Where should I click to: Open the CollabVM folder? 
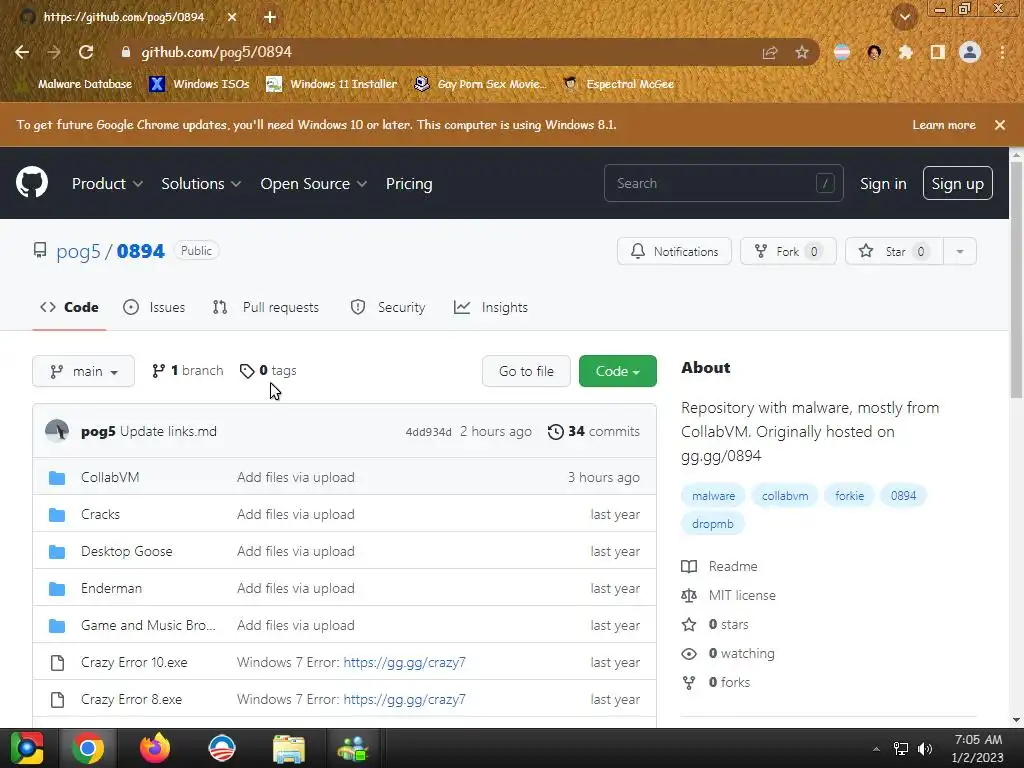110,477
